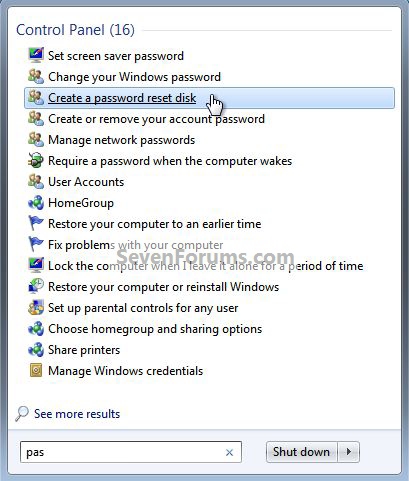Click the magnifier icon beside See more results
The height and width of the screenshot is (481, 409).
[x=22, y=414]
